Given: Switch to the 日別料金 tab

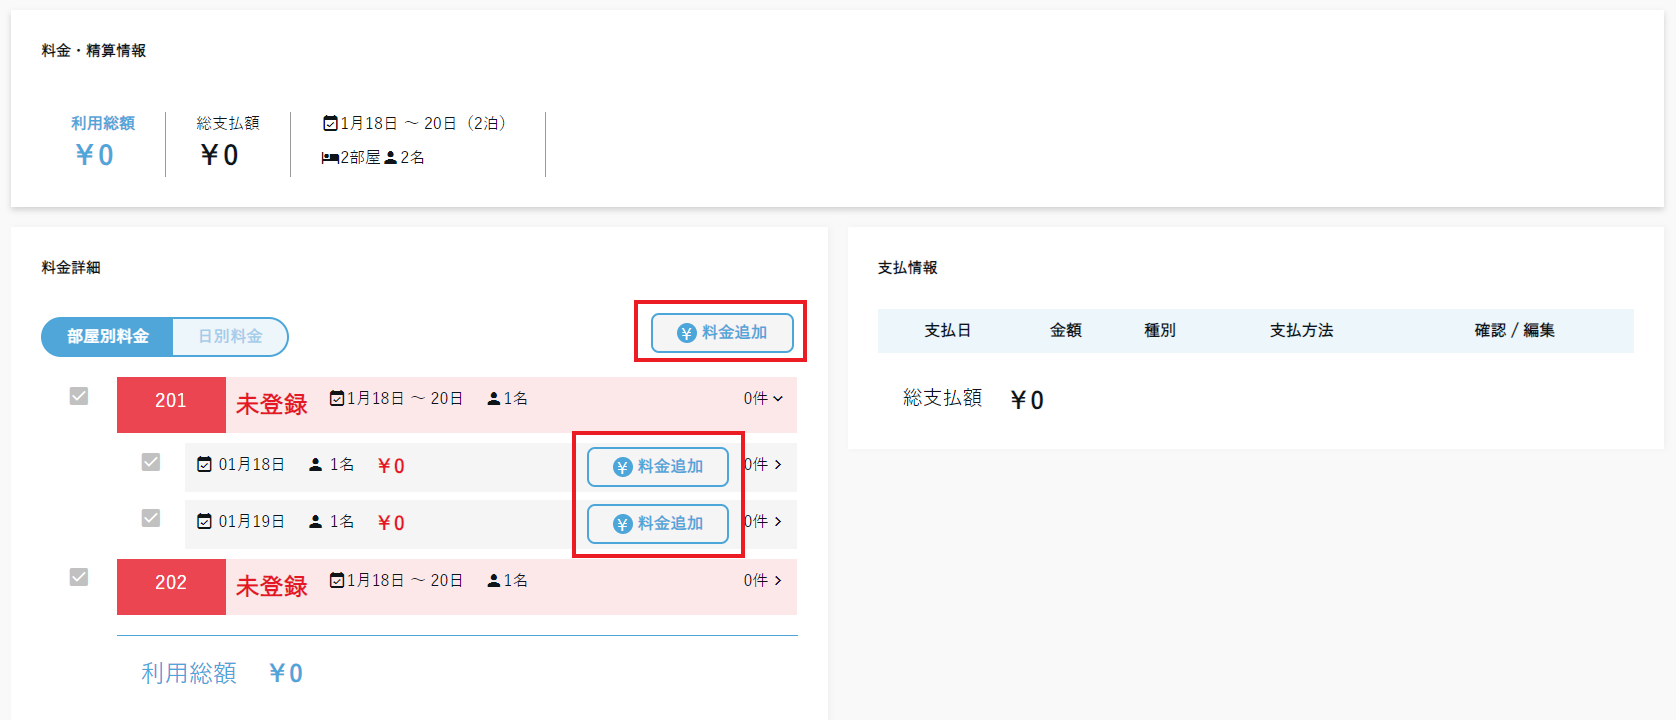Looking at the screenshot, I should [x=230, y=337].
